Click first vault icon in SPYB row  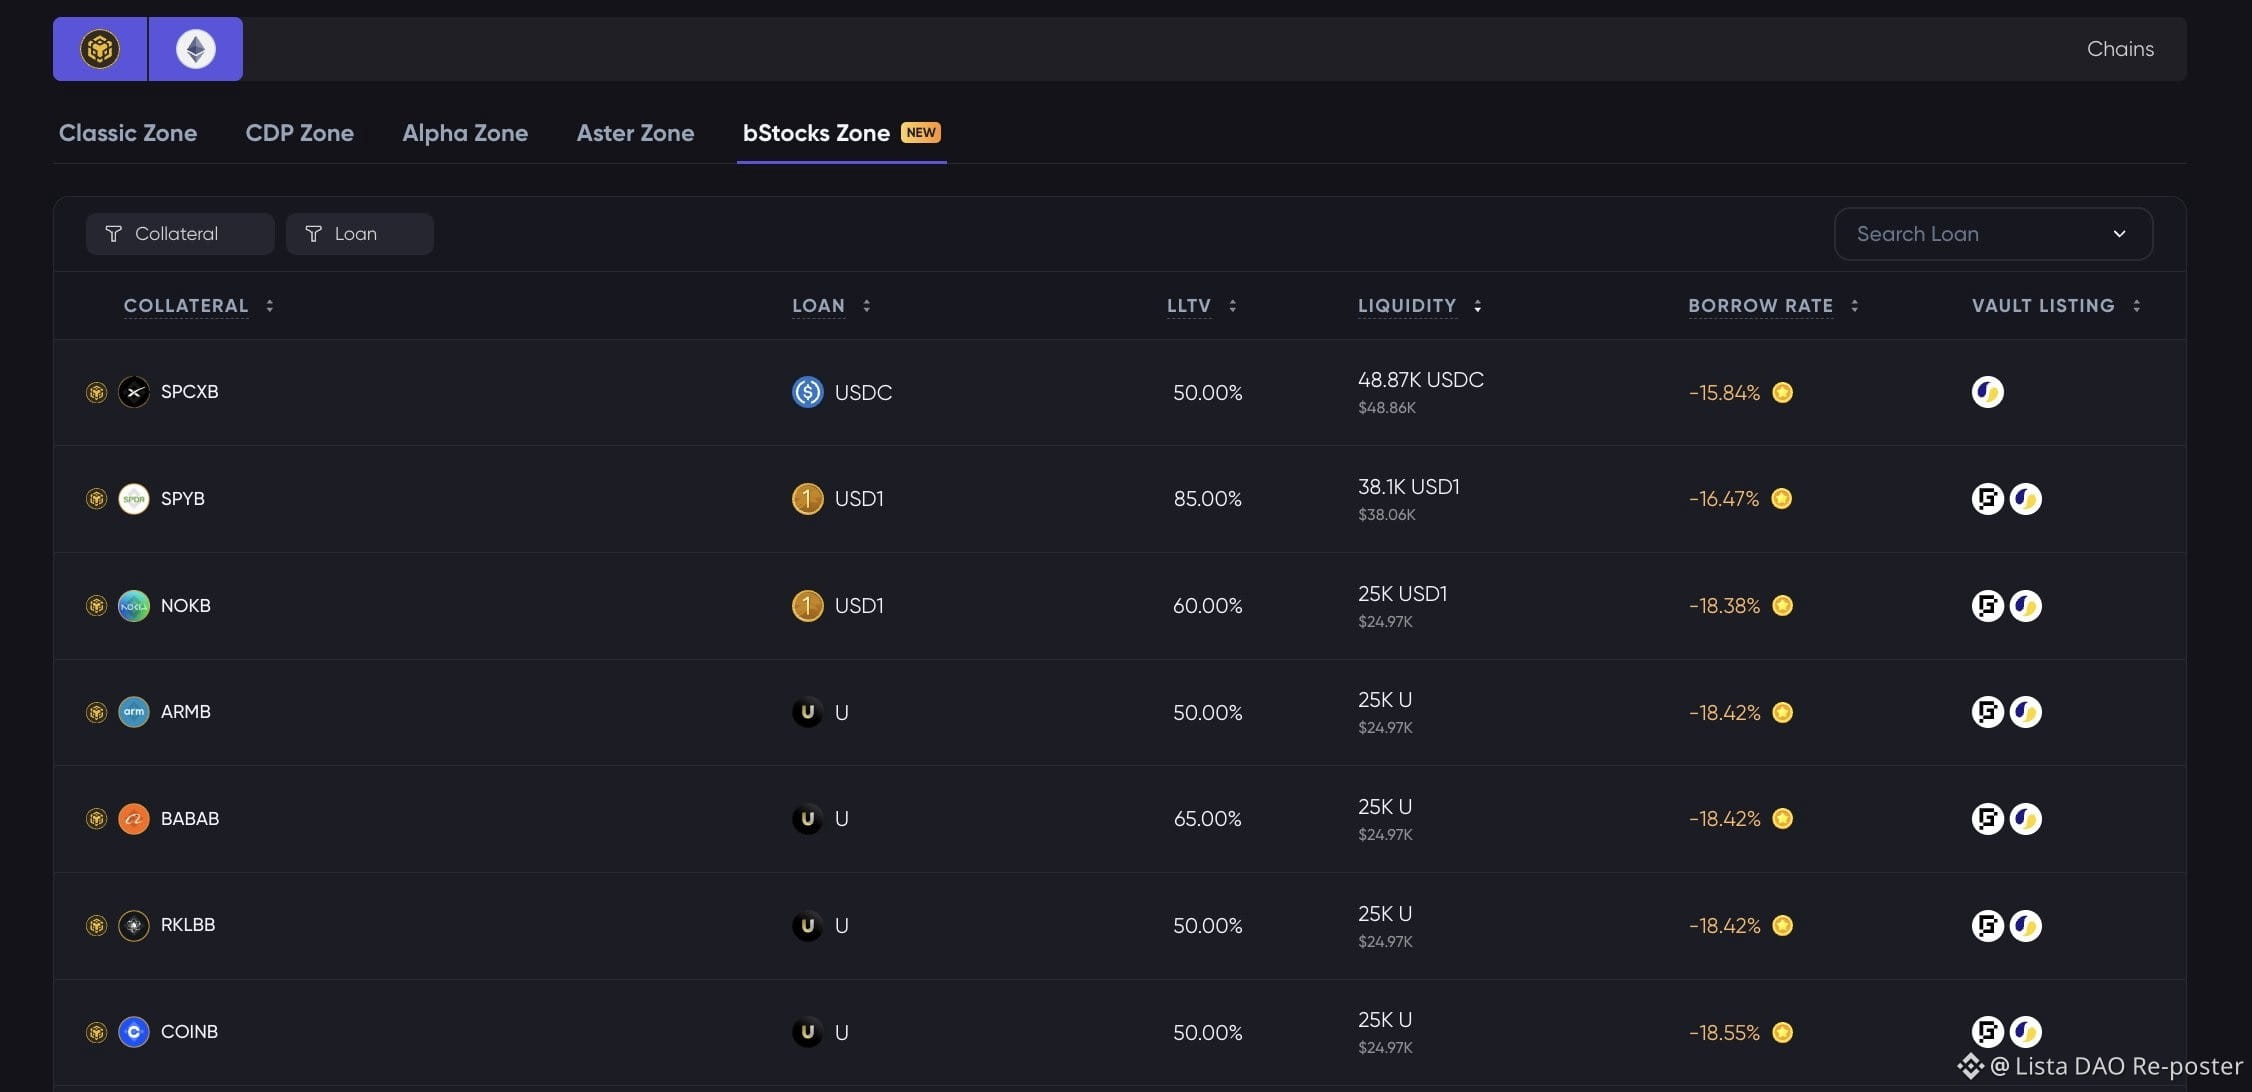tap(1988, 499)
